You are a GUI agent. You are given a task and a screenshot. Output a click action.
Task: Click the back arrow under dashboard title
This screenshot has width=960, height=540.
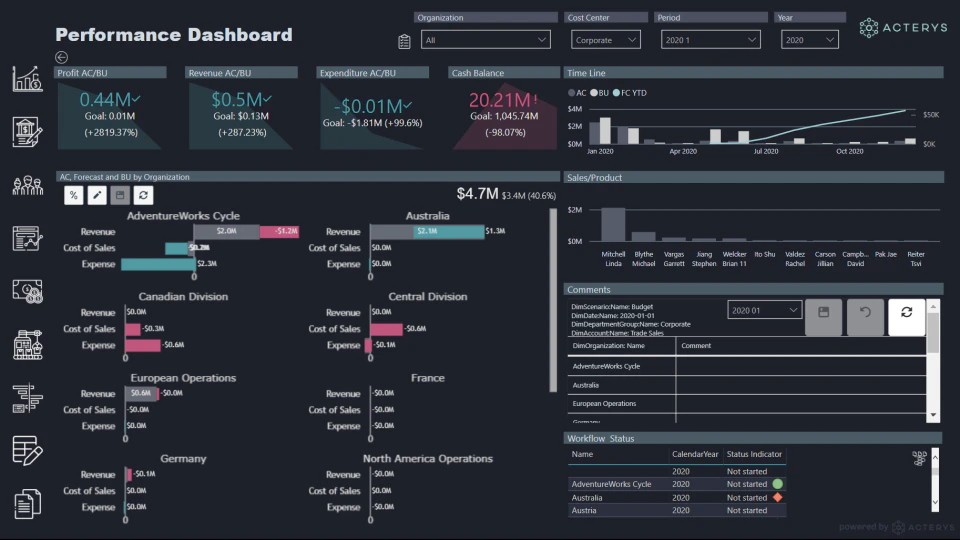coord(61,57)
